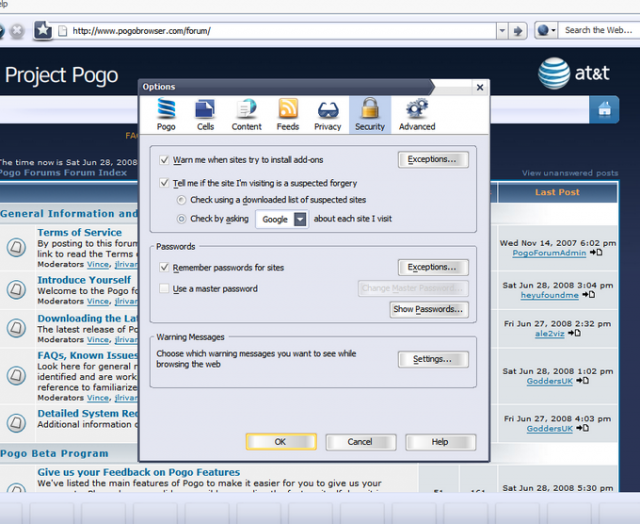640x524 pixels.
Task: Open the search engine selector dropdown
Action: 546,30
